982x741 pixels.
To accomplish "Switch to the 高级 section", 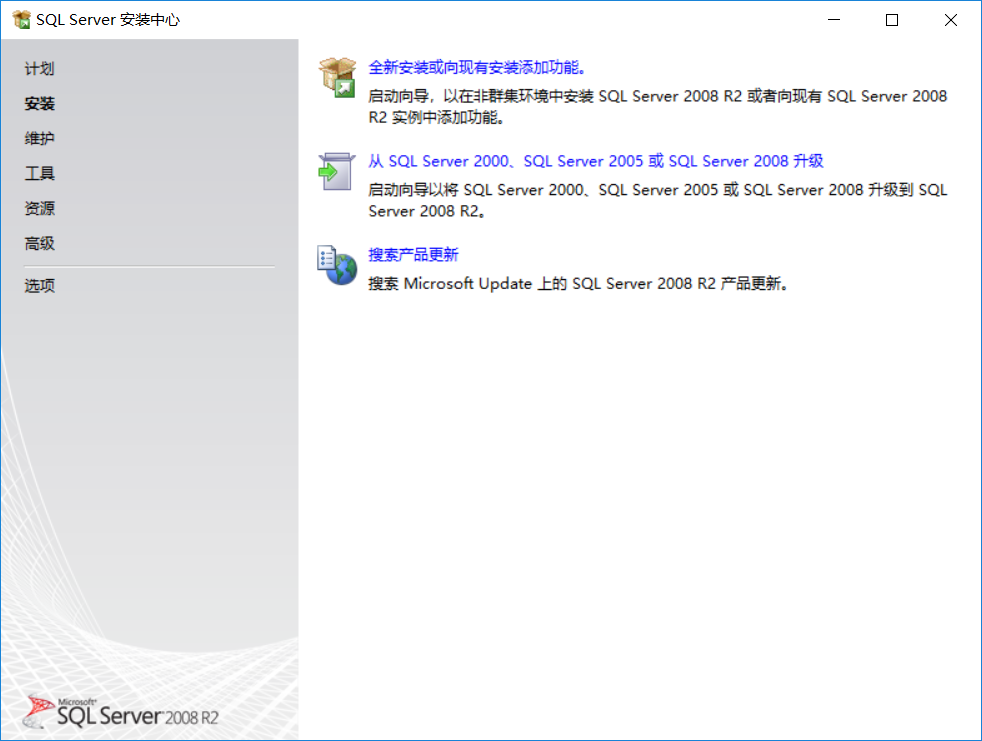I will pyautogui.click(x=40, y=243).
